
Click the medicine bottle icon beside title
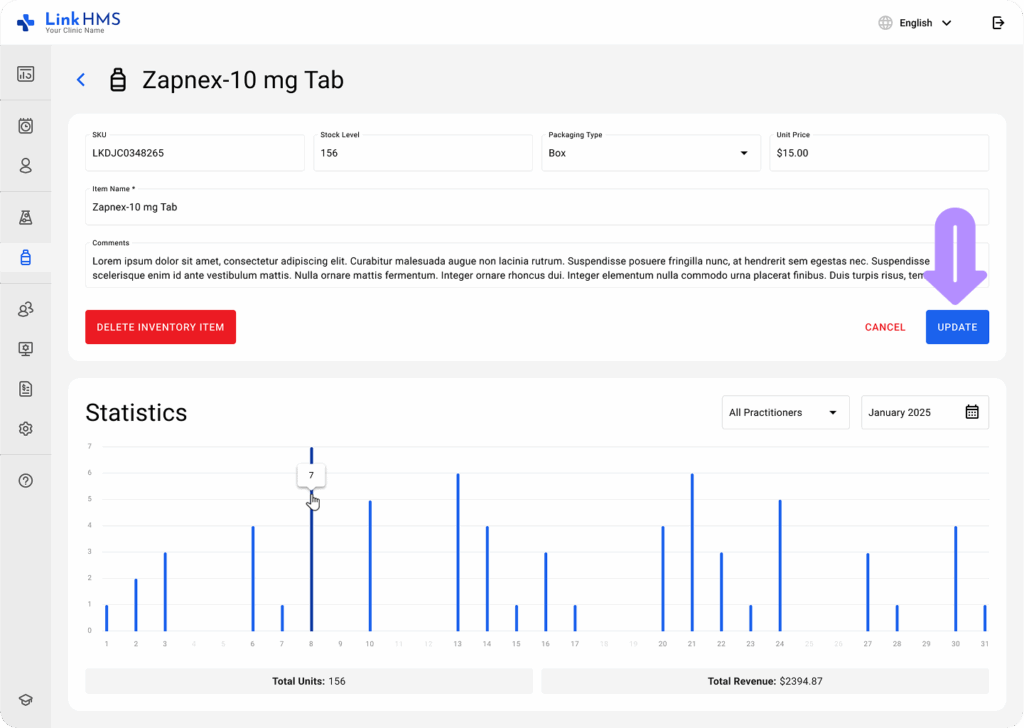(x=118, y=80)
